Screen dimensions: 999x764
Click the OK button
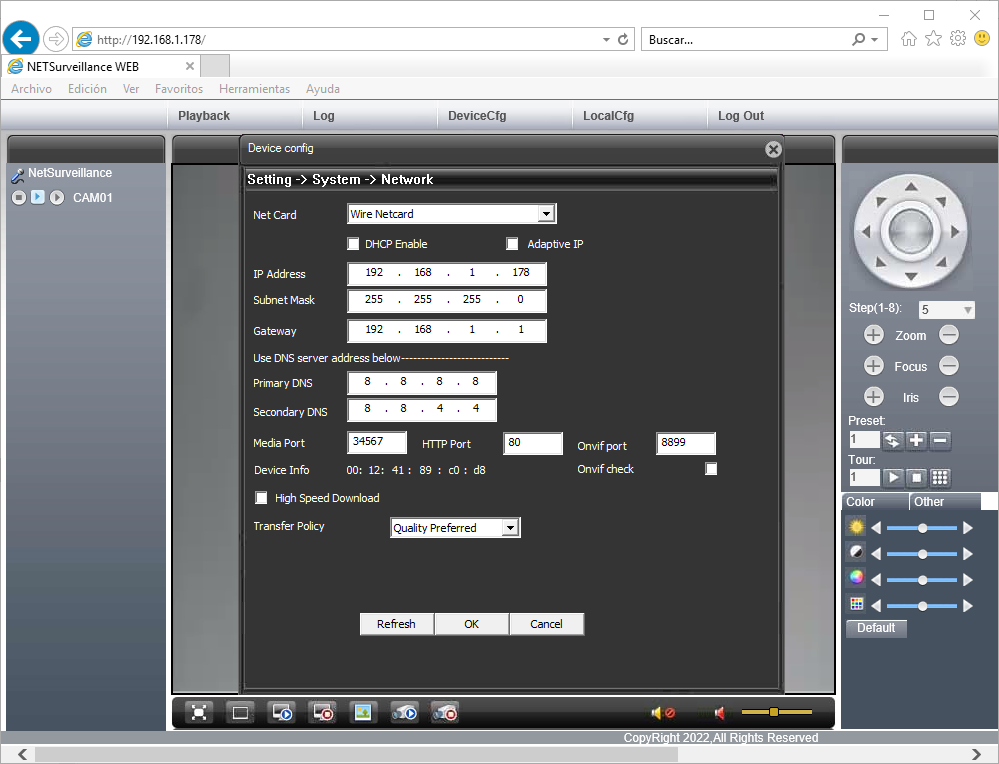[471, 624]
